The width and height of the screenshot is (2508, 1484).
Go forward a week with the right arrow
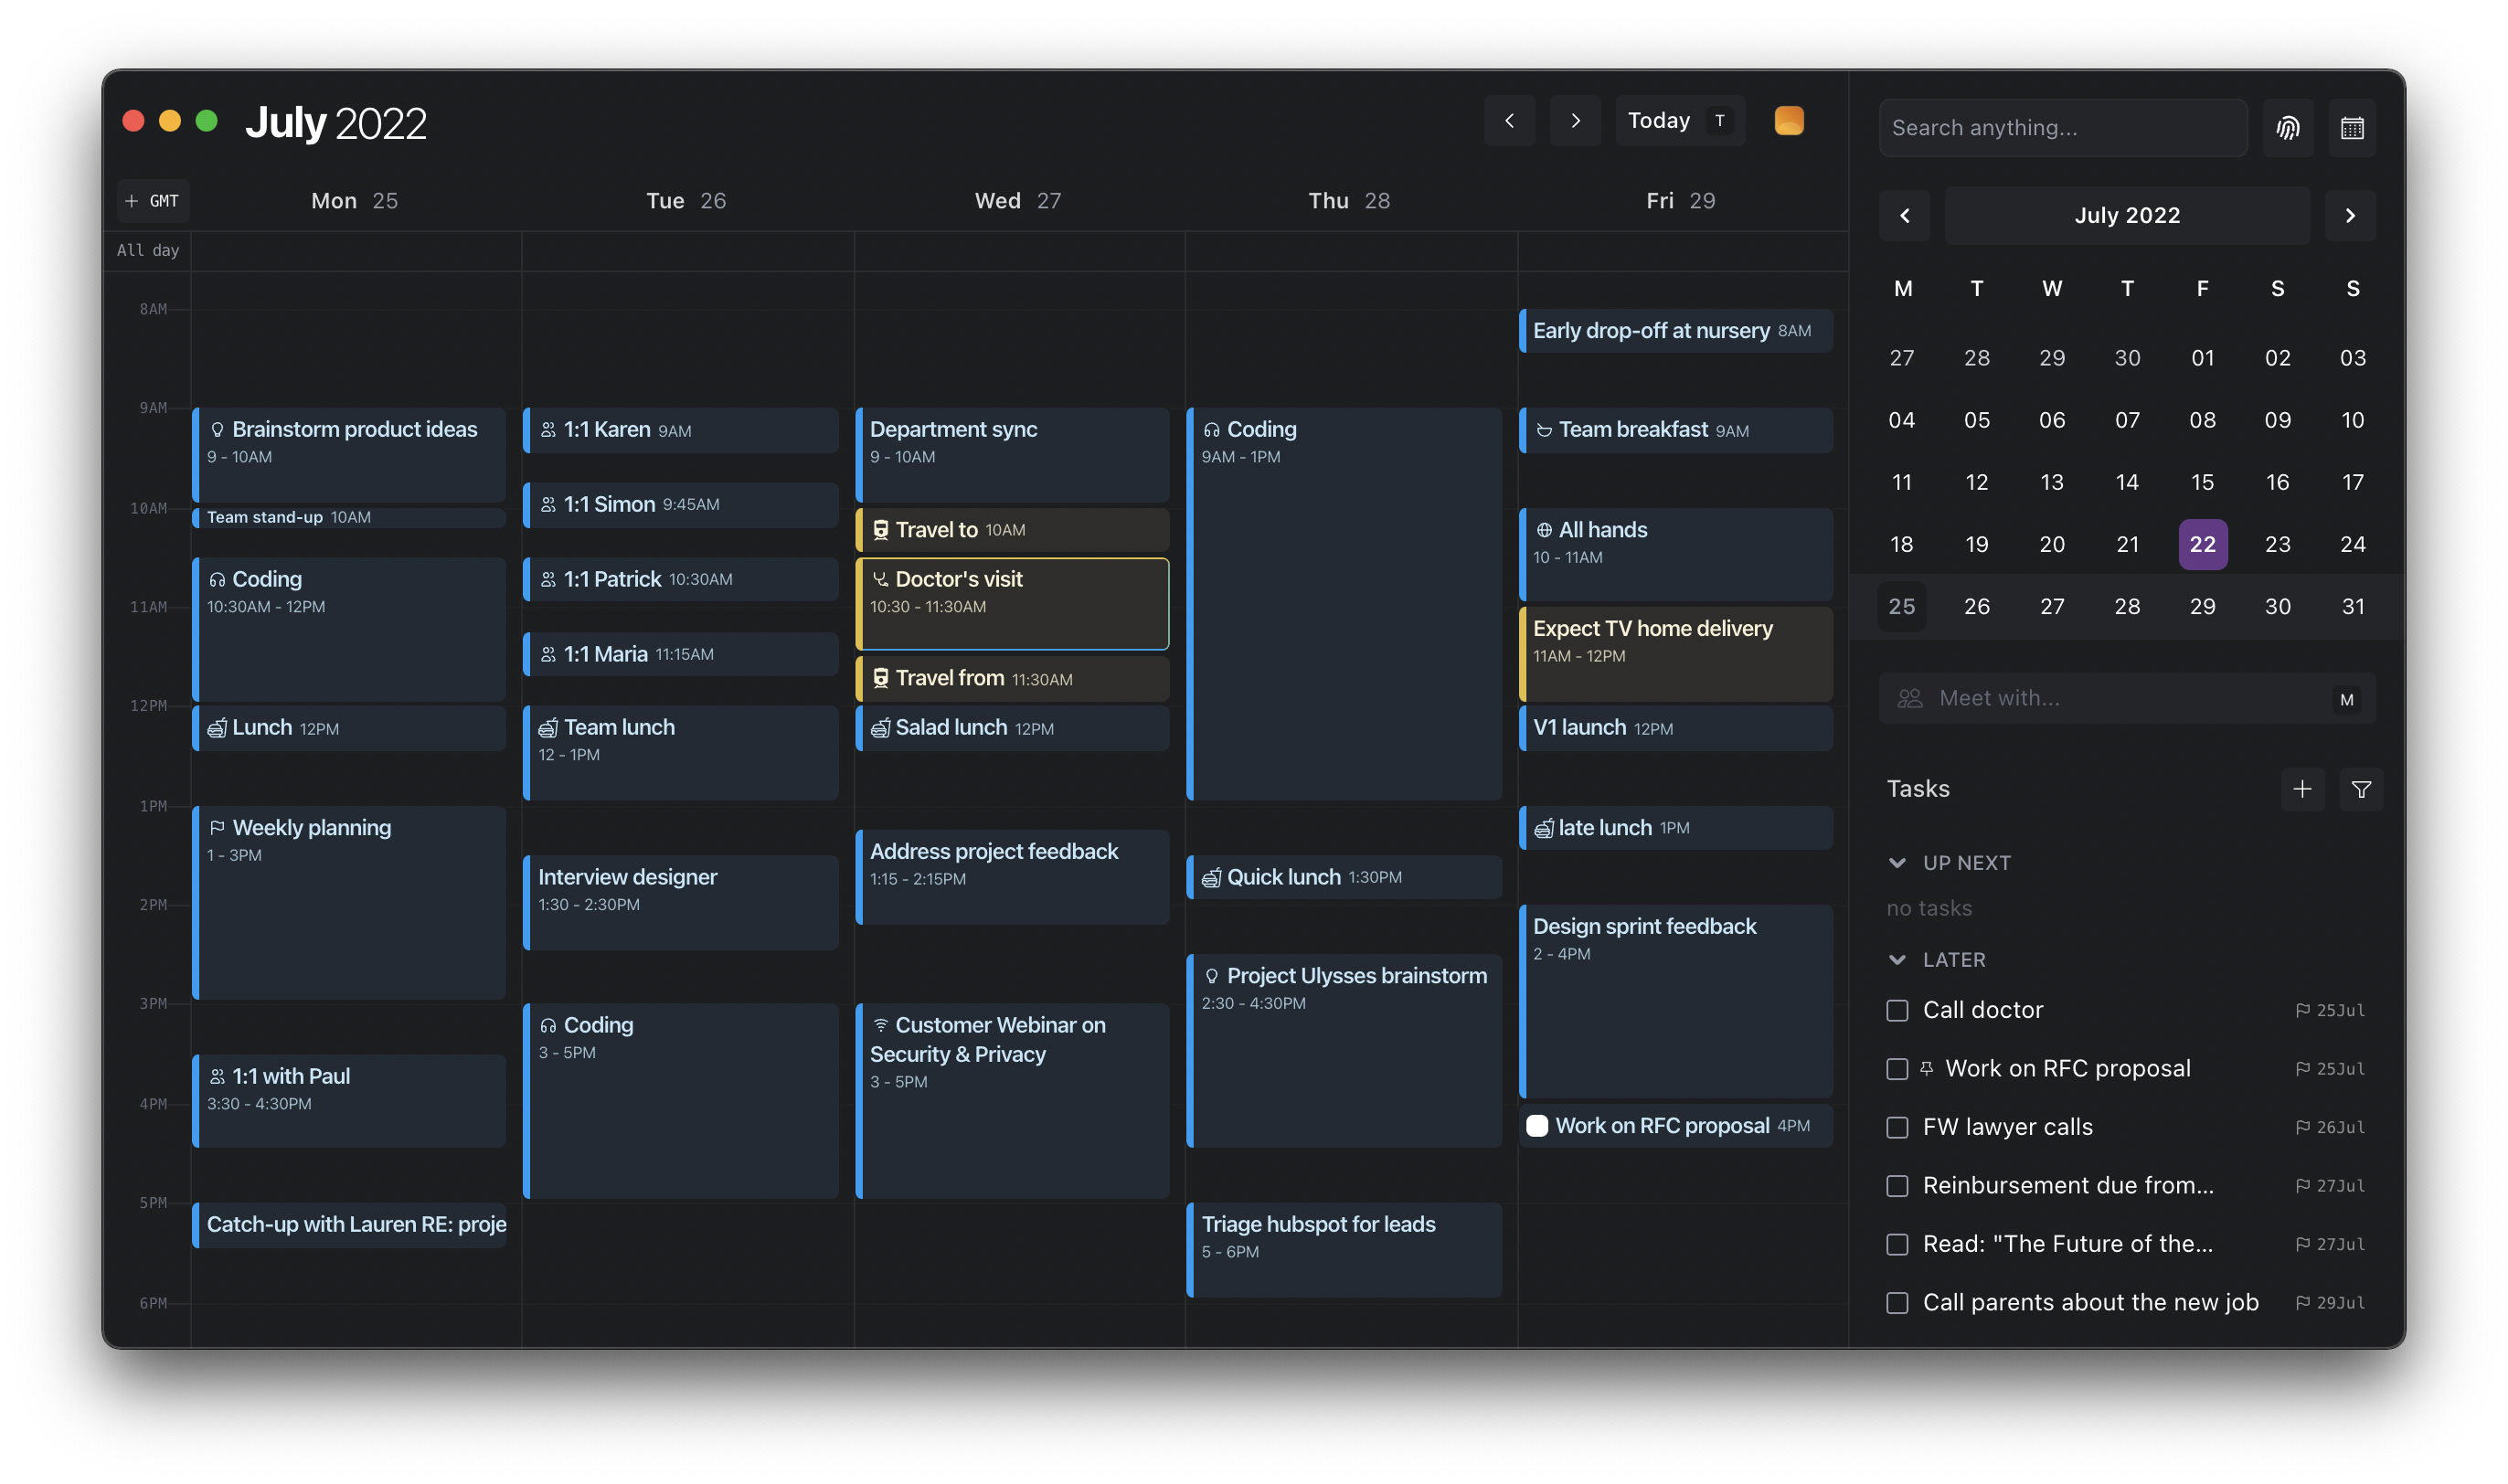tap(1575, 120)
